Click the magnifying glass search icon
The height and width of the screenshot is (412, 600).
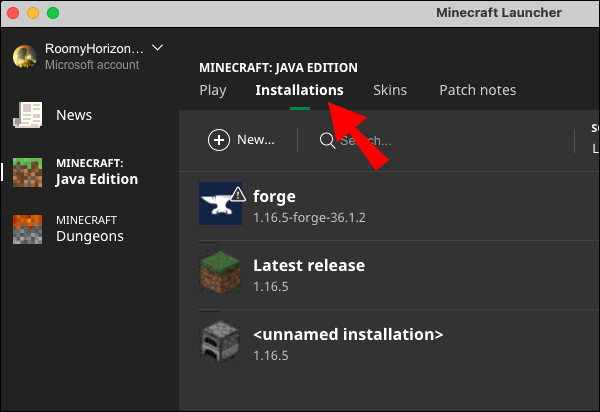[x=327, y=141]
